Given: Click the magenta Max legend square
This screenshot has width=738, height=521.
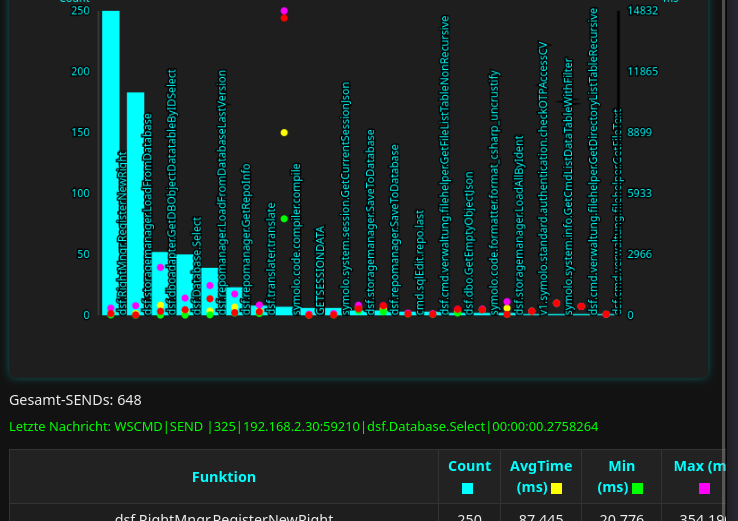Looking at the screenshot, I should 704,488.
